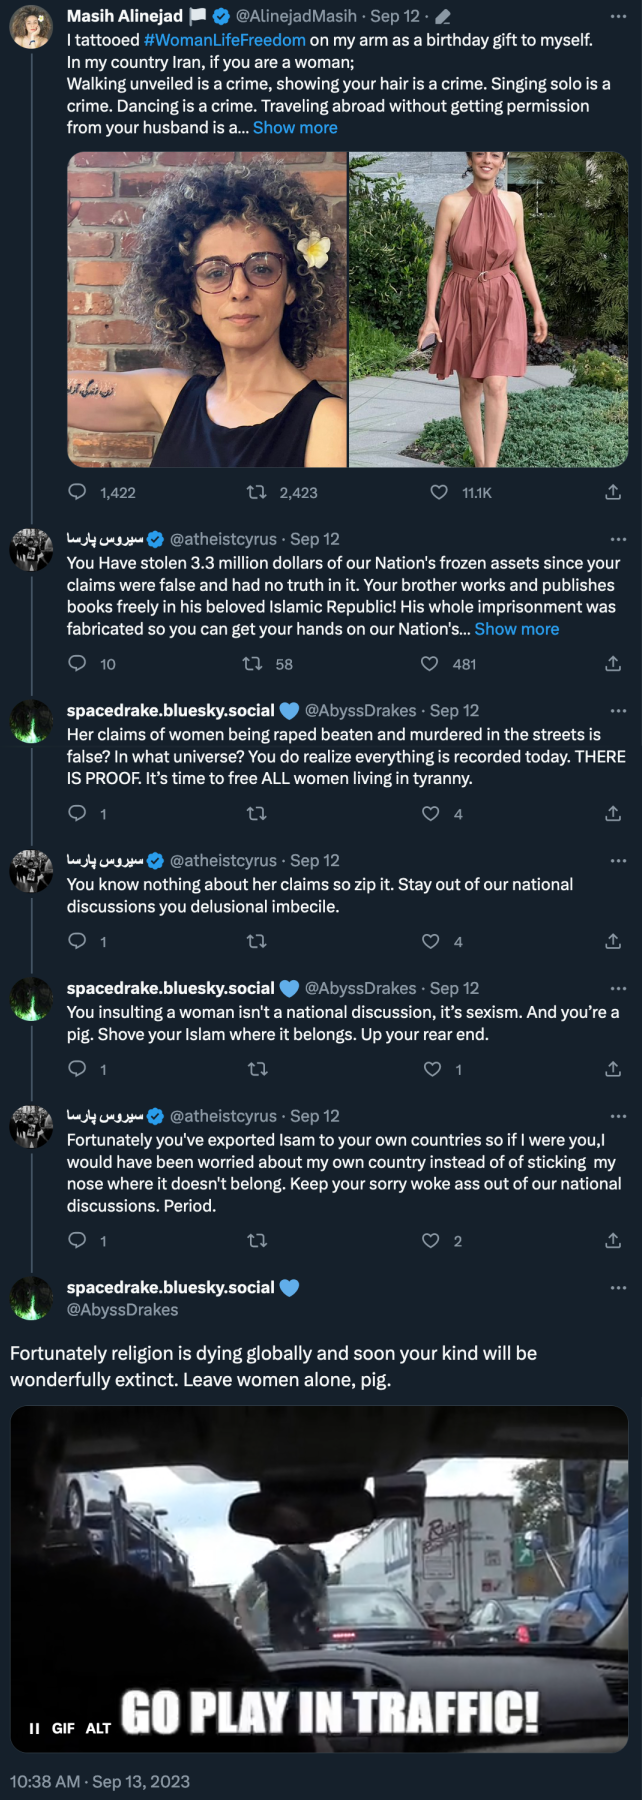Like the tweet with 11.1K likes
The height and width of the screenshot is (1800, 642).
[439, 492]
